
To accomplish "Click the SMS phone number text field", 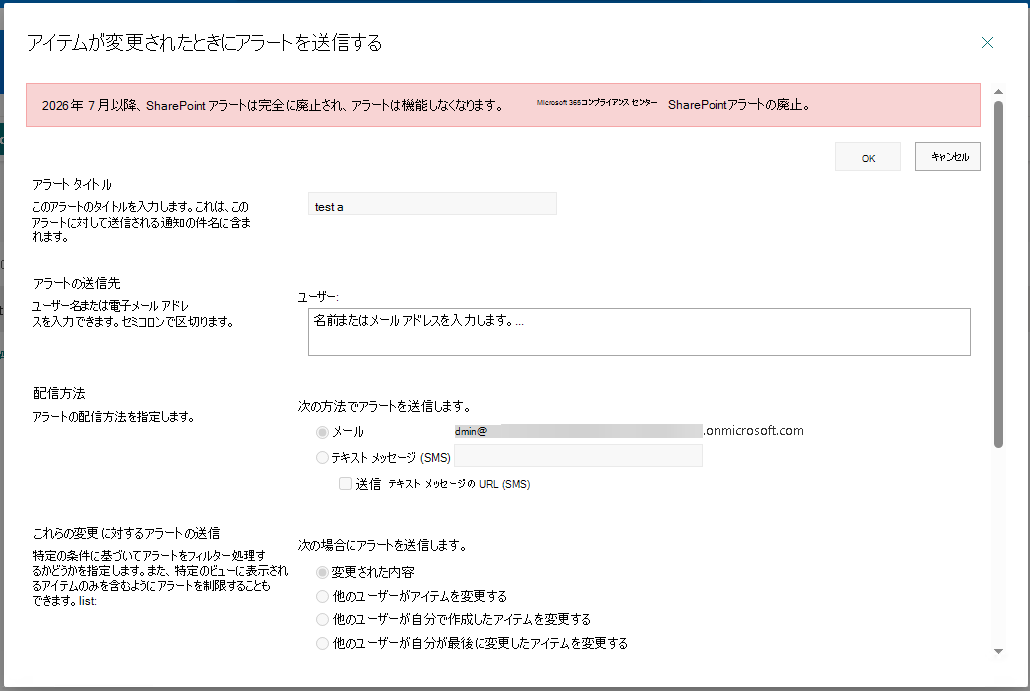I will tap(578, 455).
